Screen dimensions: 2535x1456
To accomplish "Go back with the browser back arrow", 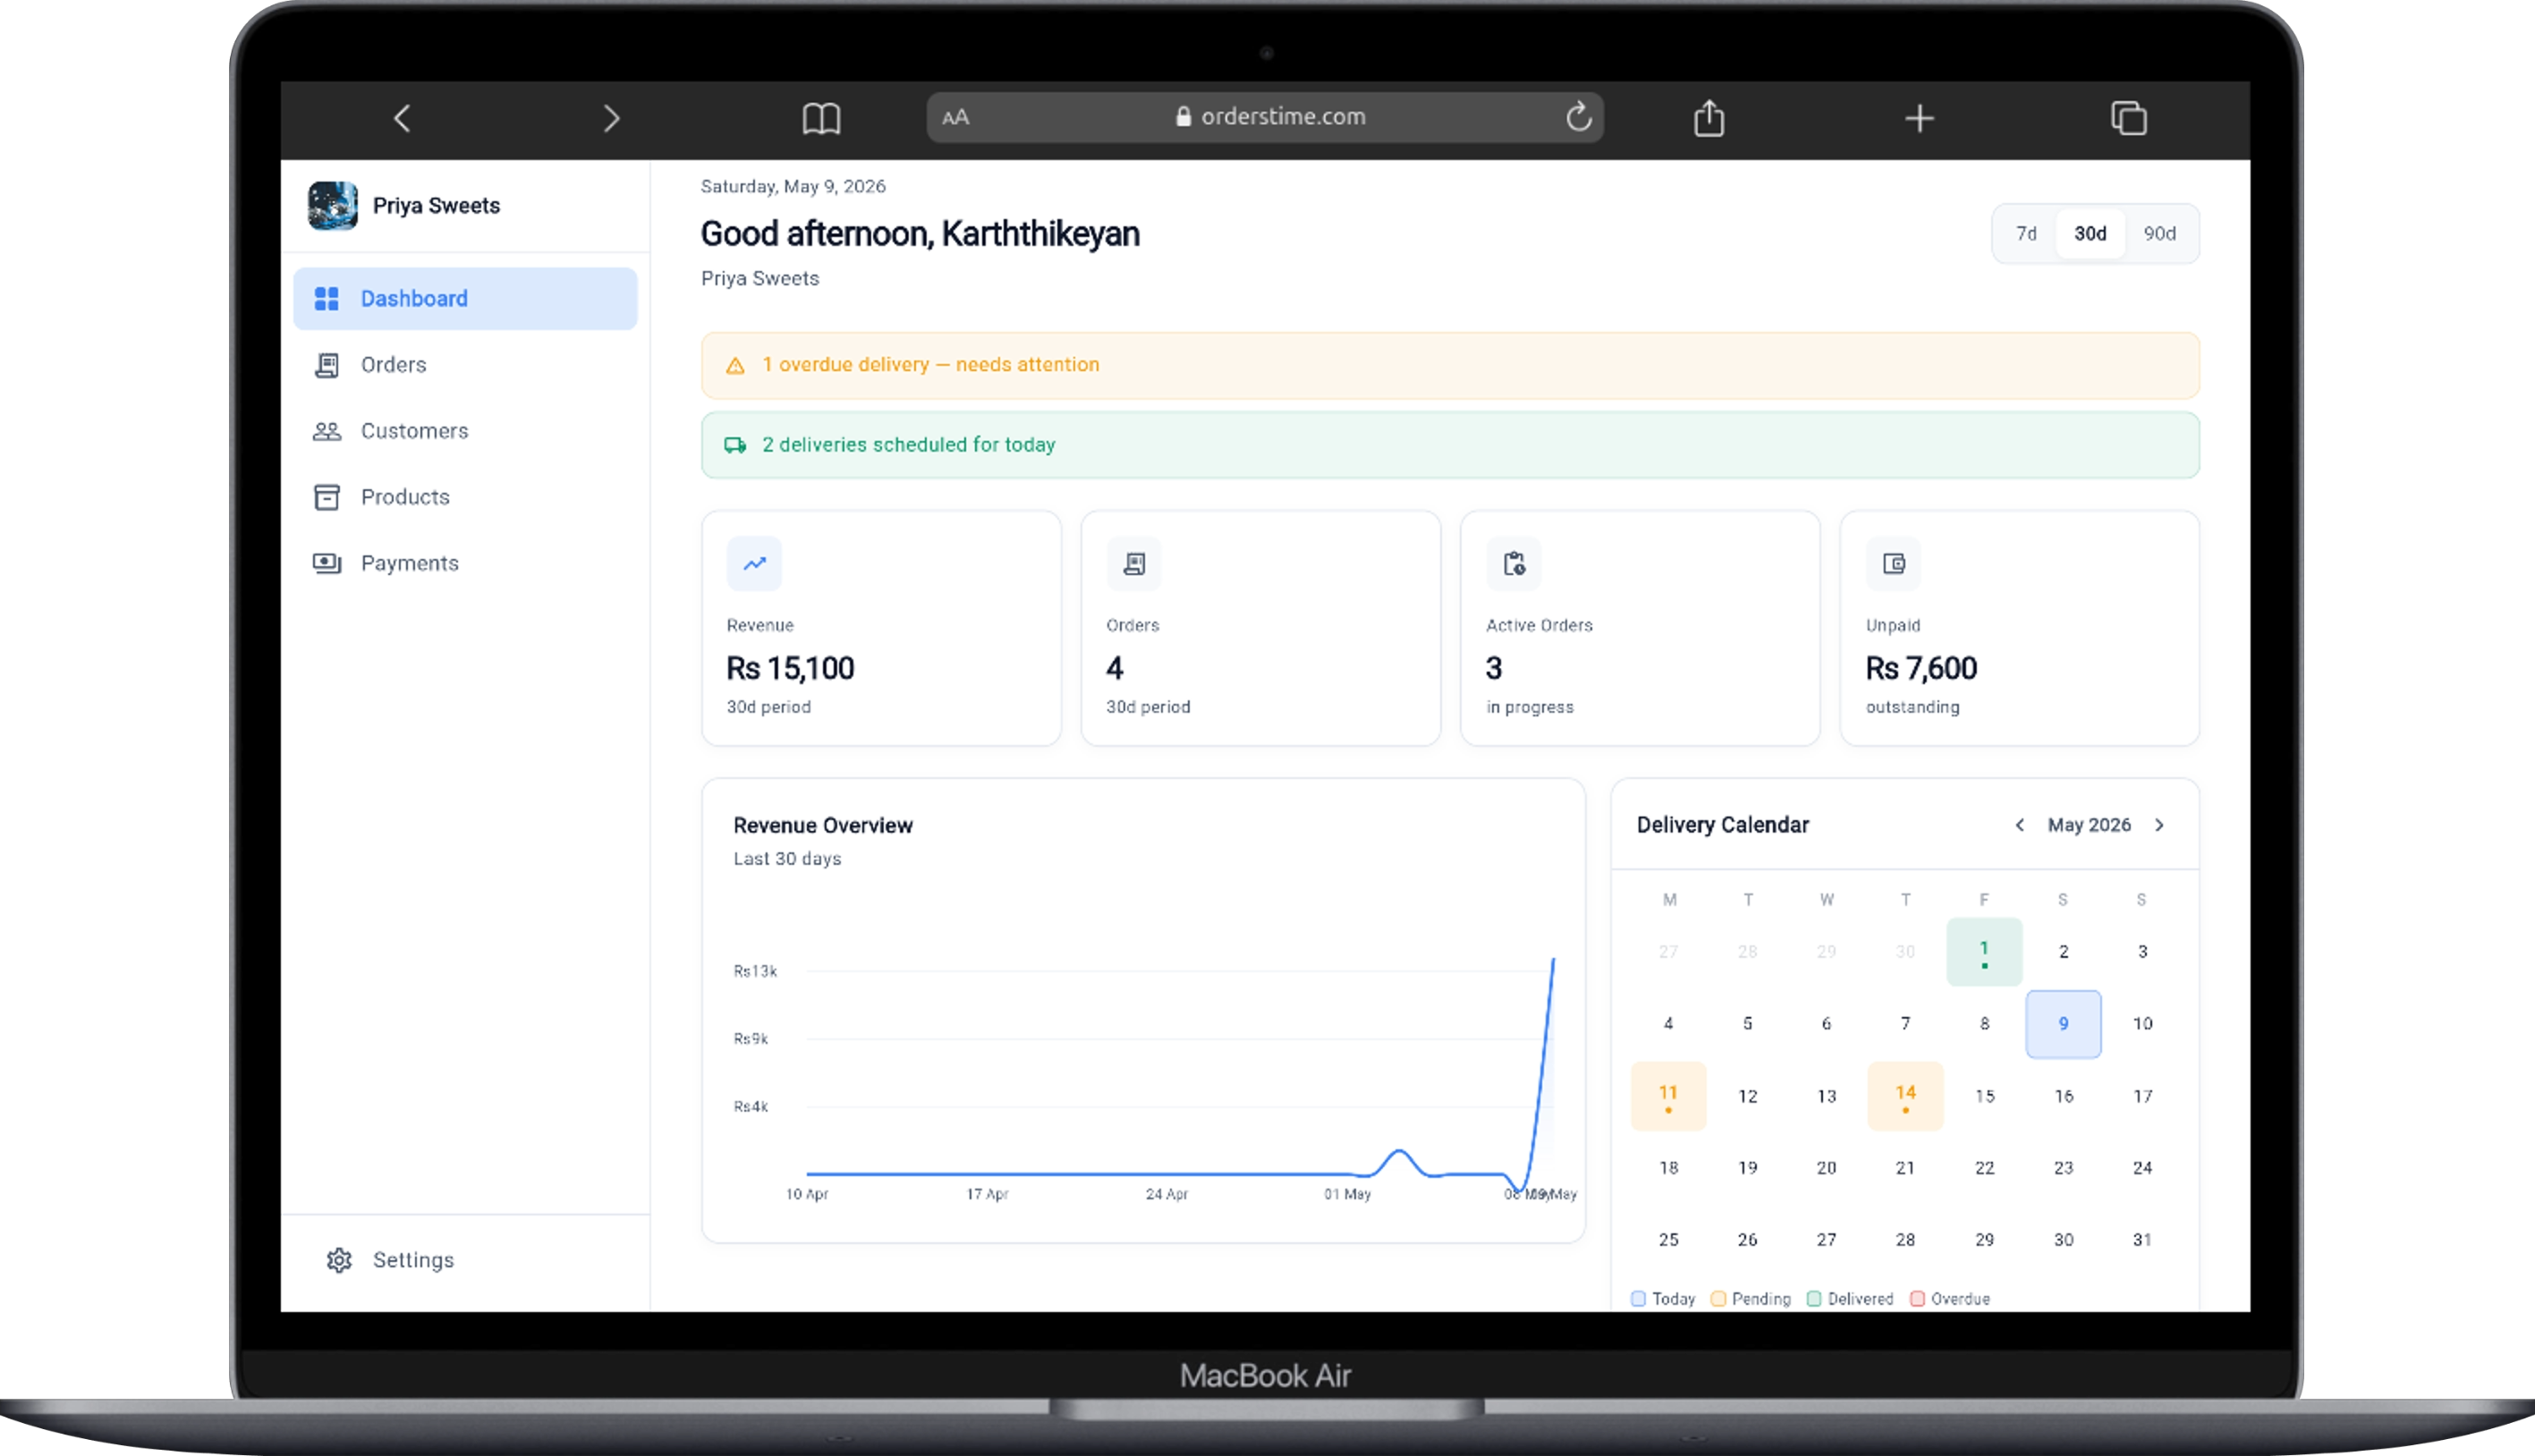I will (402, 118).
